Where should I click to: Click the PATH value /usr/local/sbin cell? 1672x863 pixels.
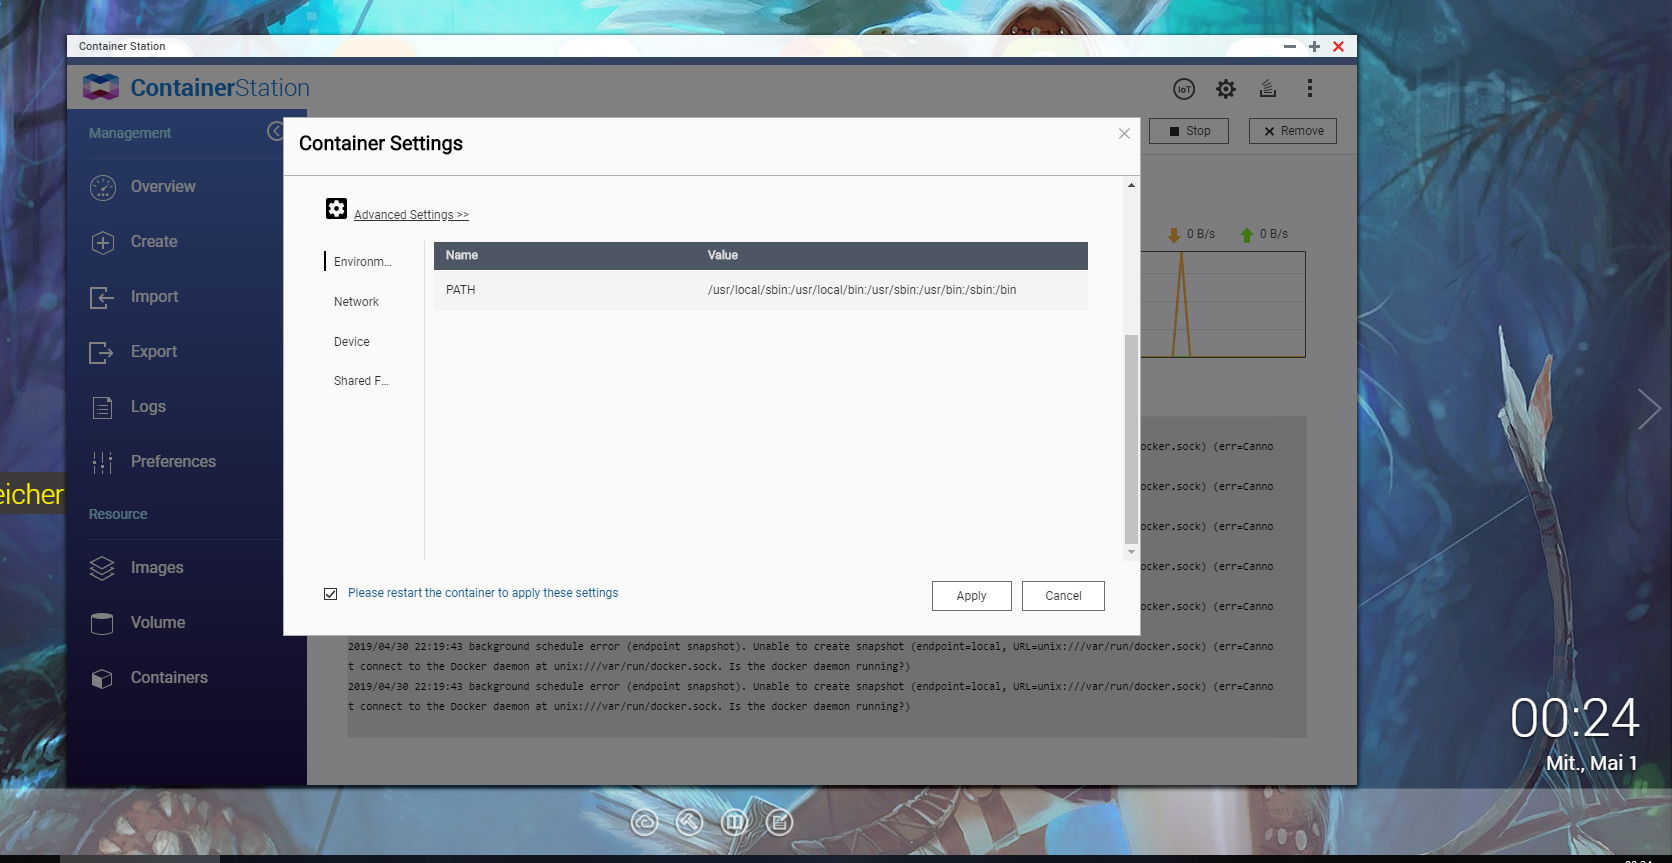tap(862, 290)
